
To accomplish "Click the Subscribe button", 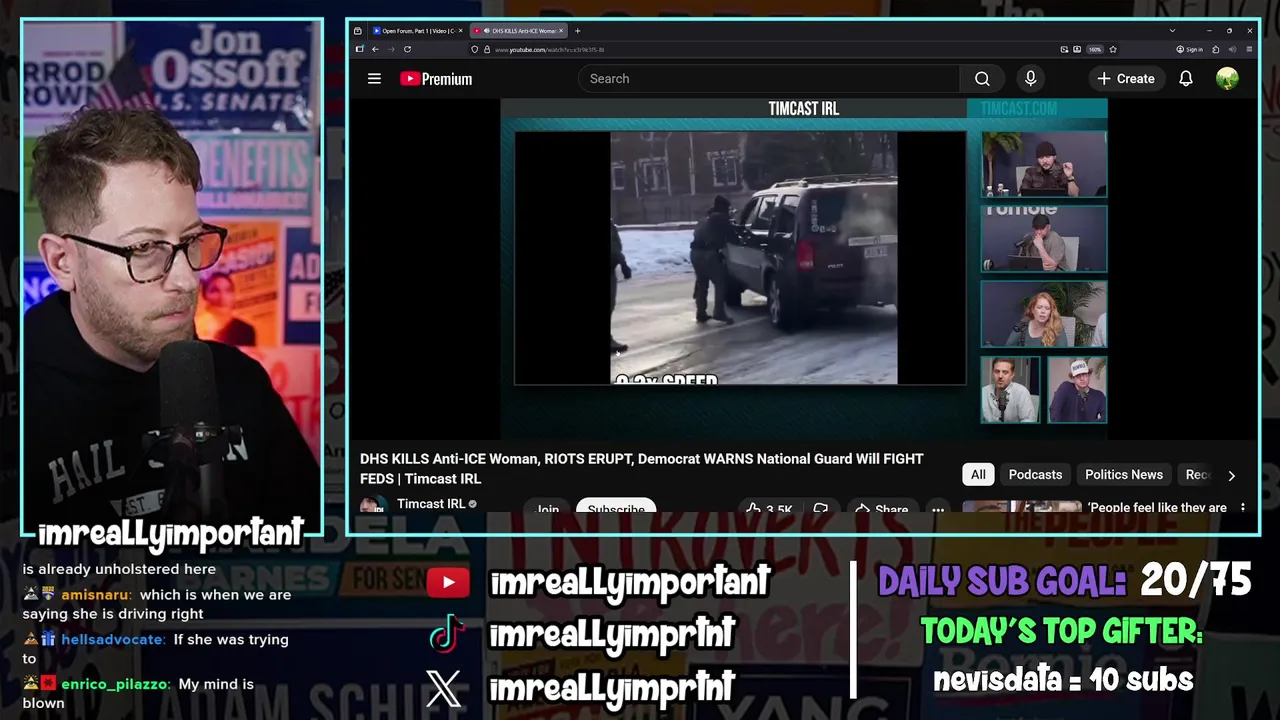I will pyautogui.click(x=616, y=506).
